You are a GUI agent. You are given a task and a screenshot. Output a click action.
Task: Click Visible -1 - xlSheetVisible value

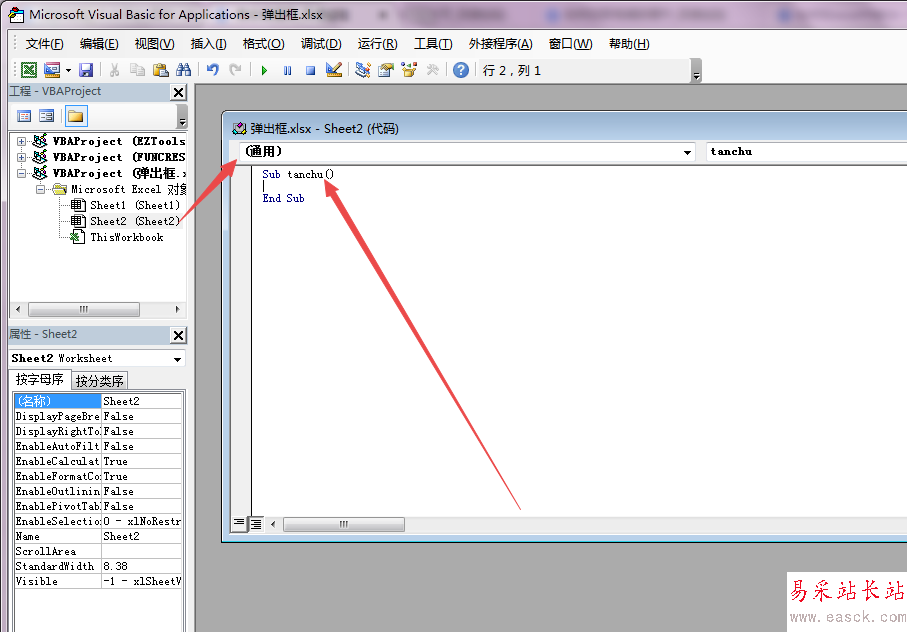[142, 582]
